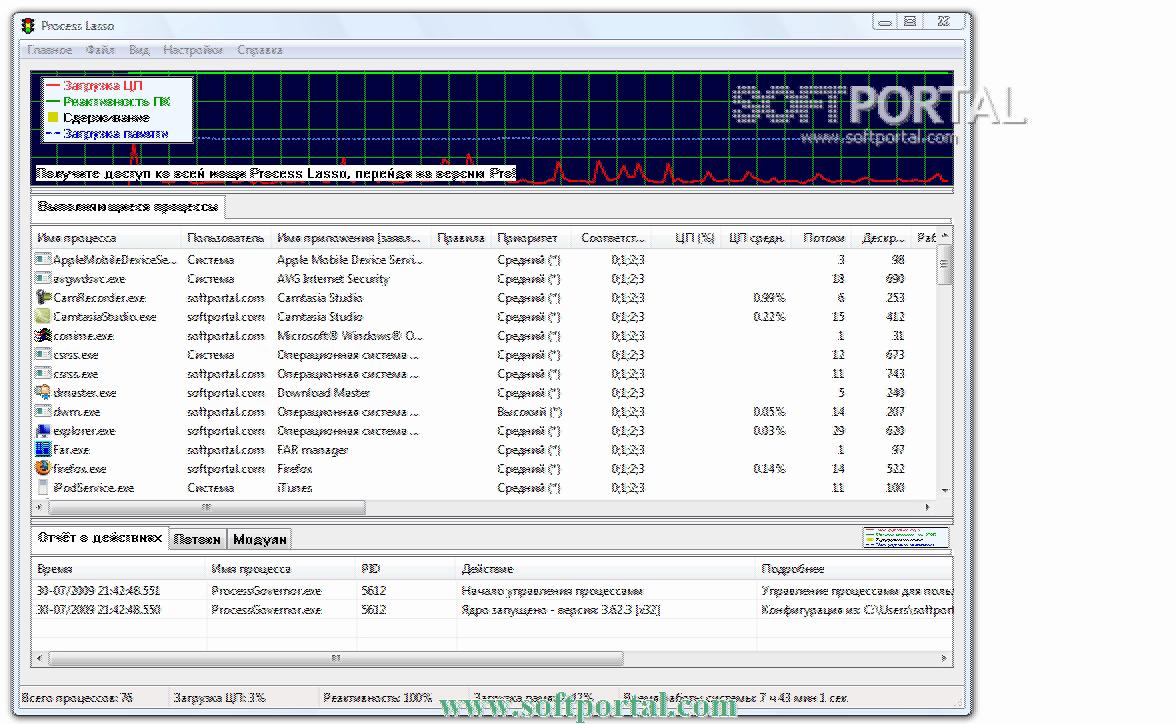The width and height of the screenshot is (1176, 724).
Task: Click the Pro upgrade banner text on graph
Action: pos(275,173)
